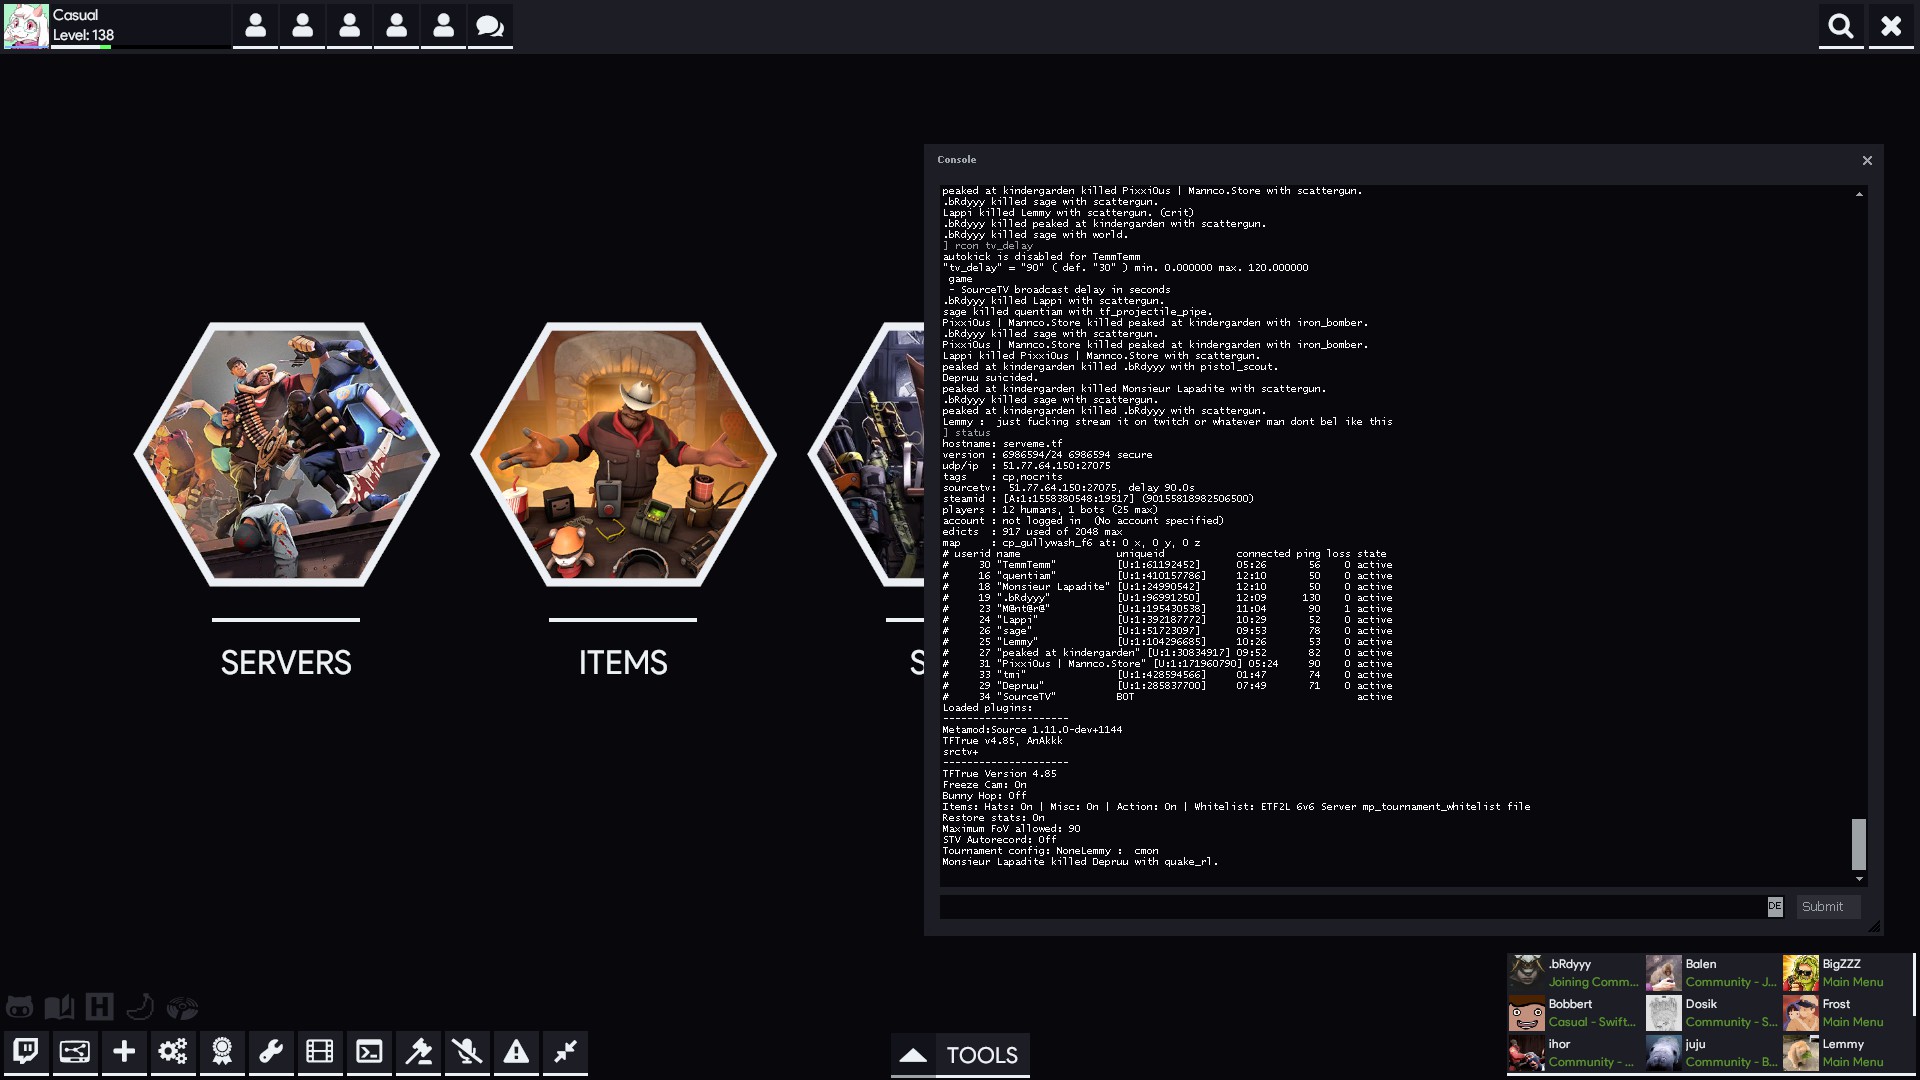The height and width of the screenshot is (1080, 1920).
Task: Open the GameBanana banana icon
Action: click(140, 1007)
